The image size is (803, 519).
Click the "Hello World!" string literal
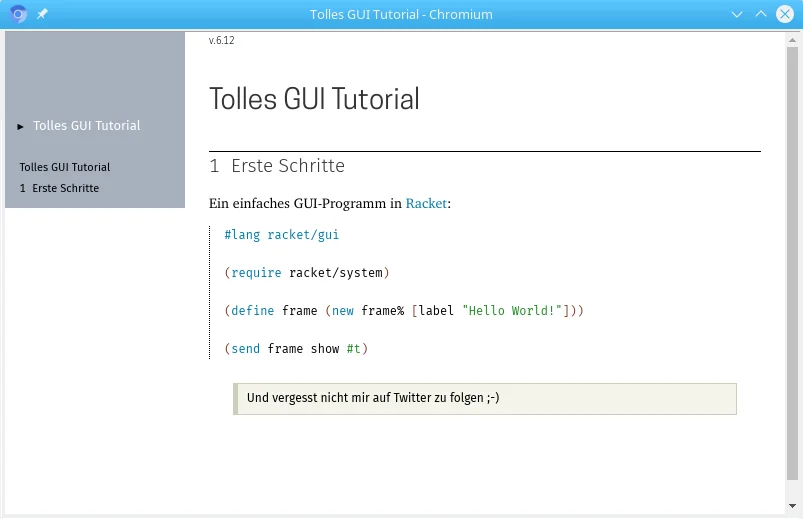(512, 310)
